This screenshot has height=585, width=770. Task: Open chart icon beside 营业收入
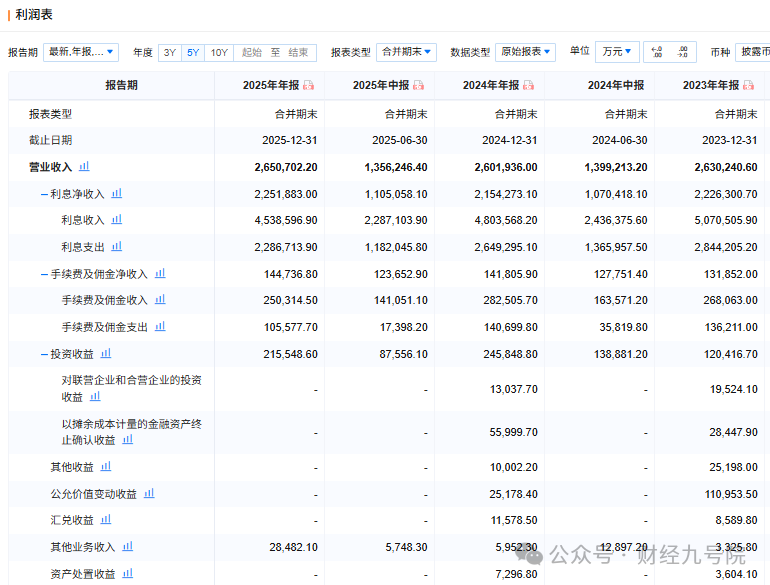point(84,167)
